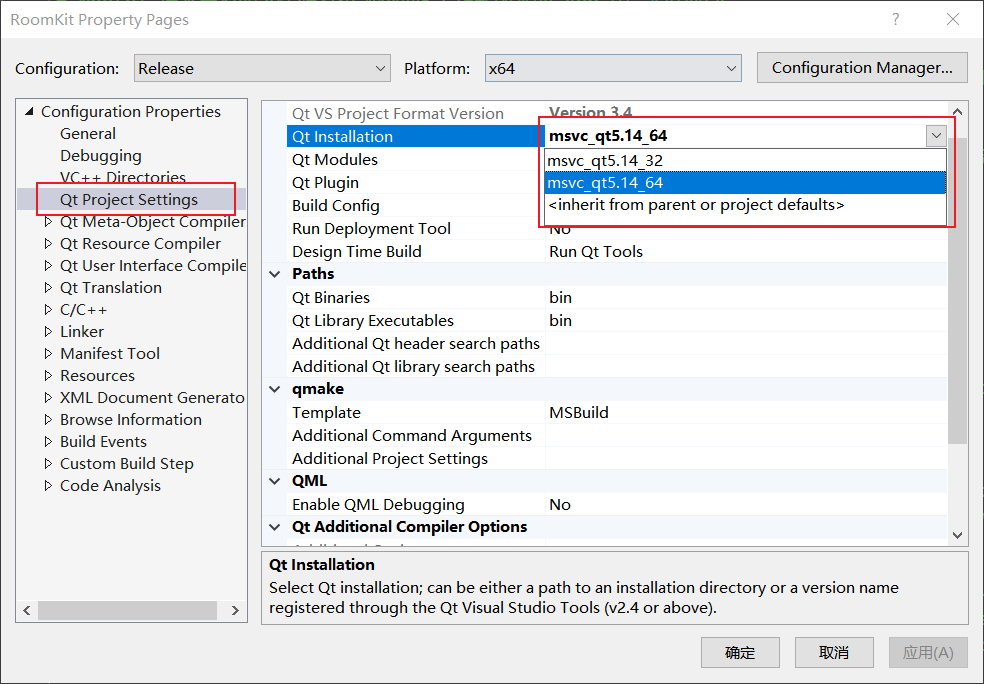Choose msvc_qt5.14_64 from the dropdown list
The width and height of the screenshot is (984, 684).
tap(746, 183)
